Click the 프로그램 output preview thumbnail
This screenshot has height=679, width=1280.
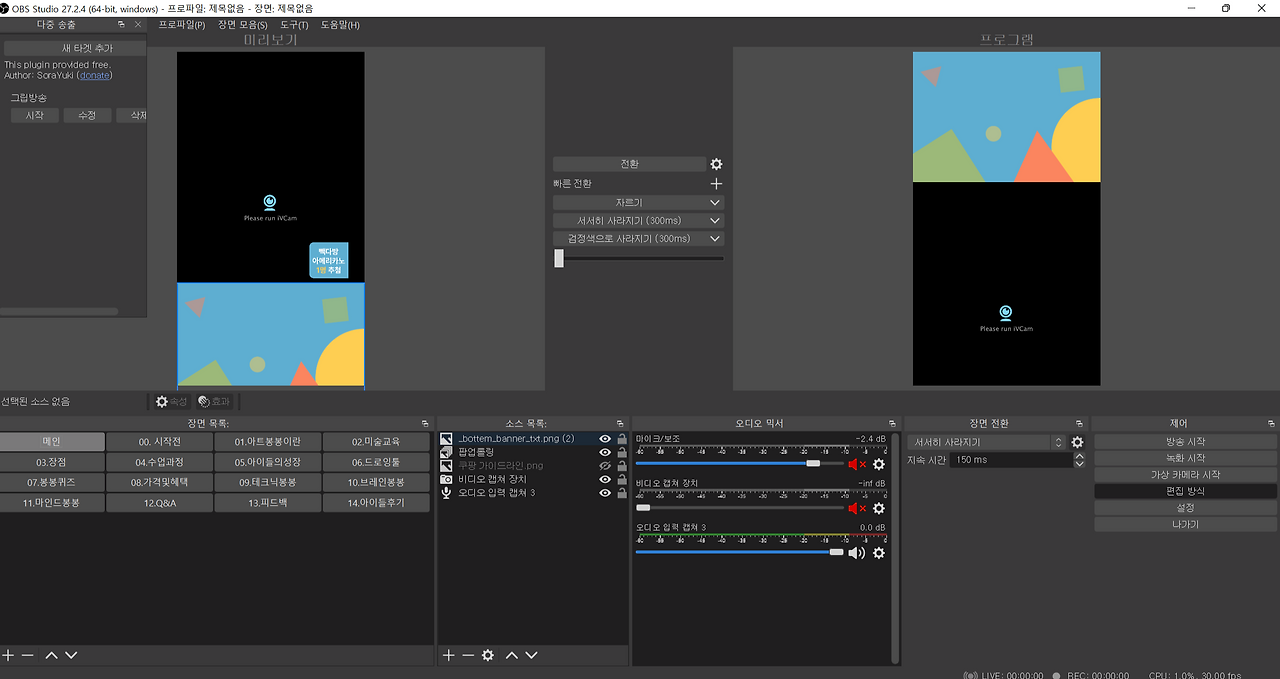1006,218
